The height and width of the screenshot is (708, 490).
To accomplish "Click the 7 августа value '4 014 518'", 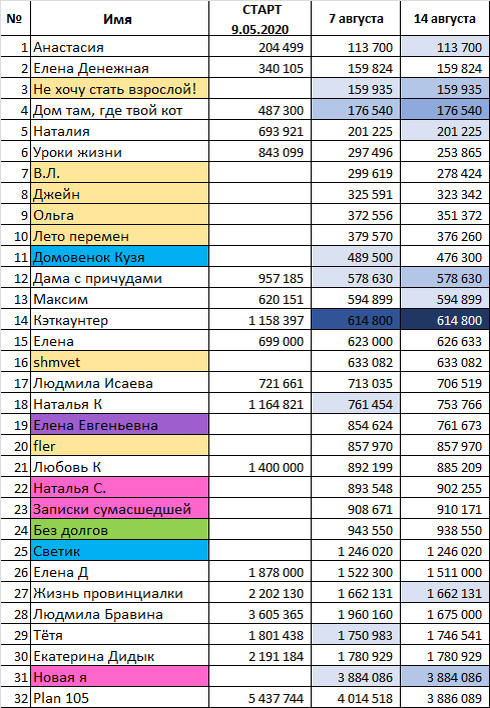I will (356, 698).
